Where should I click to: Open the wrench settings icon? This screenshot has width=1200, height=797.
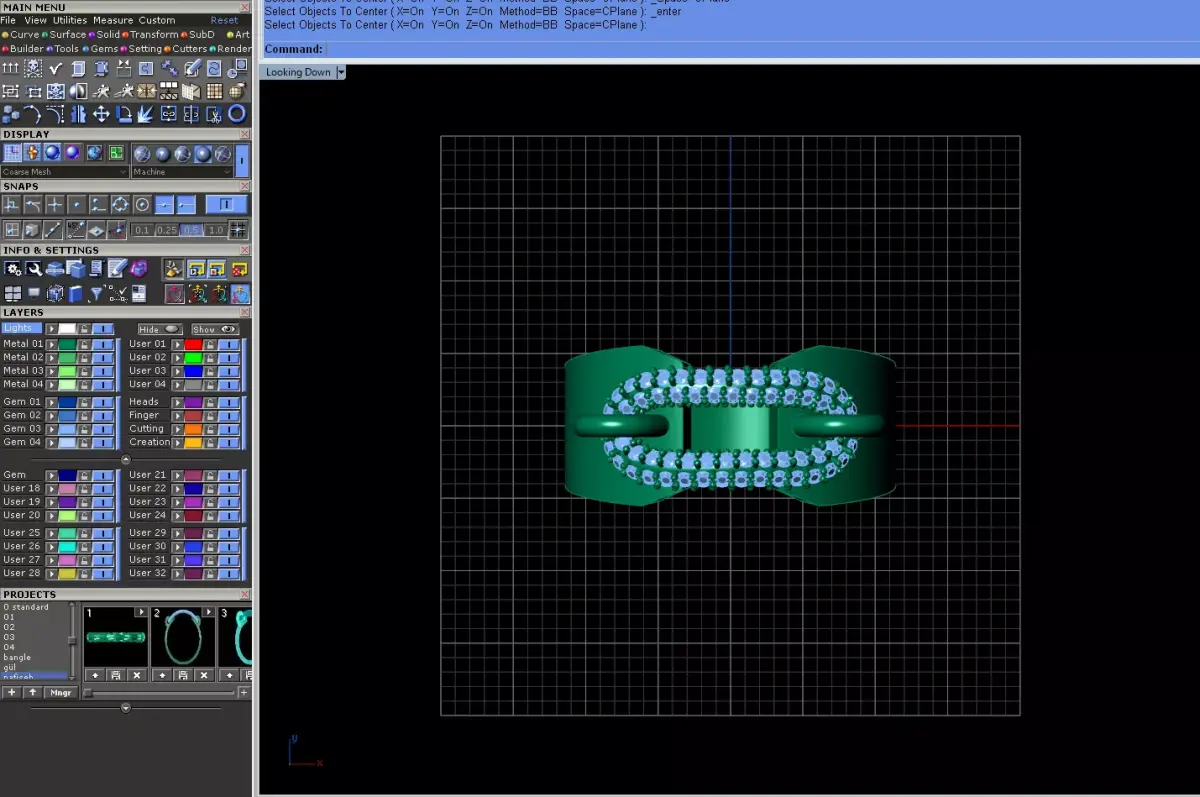(34, 268)
